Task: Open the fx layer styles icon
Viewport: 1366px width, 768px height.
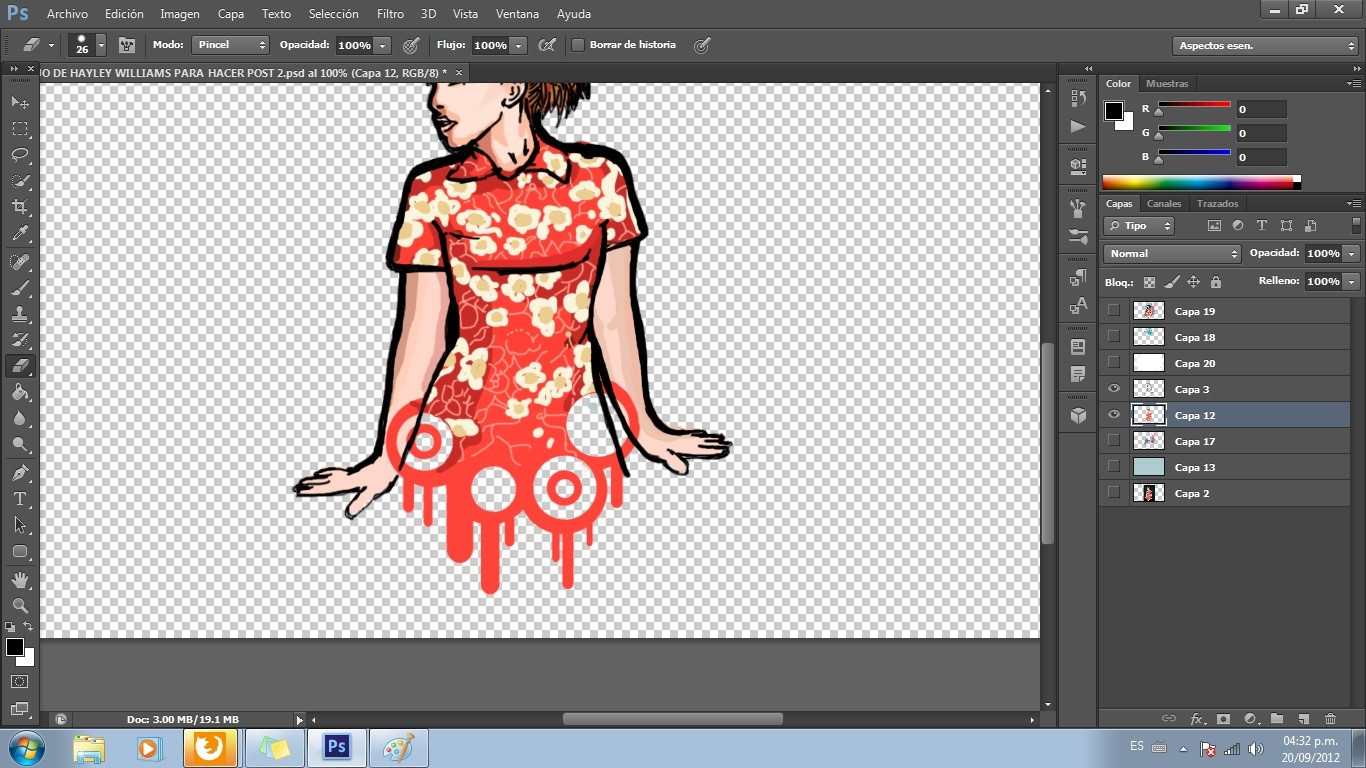Action: 1197,718
